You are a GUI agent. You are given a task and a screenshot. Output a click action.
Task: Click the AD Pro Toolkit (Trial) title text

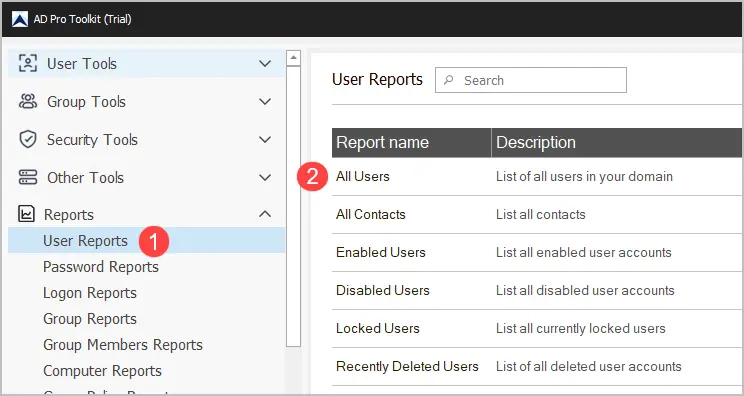[x=82, y=19]
